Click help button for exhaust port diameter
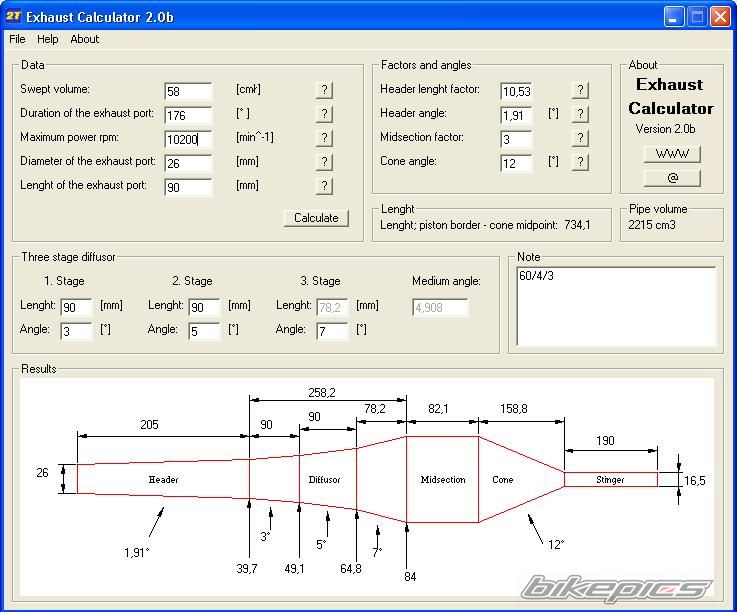This screenshot has width=737, height=612. coord(324,162)
